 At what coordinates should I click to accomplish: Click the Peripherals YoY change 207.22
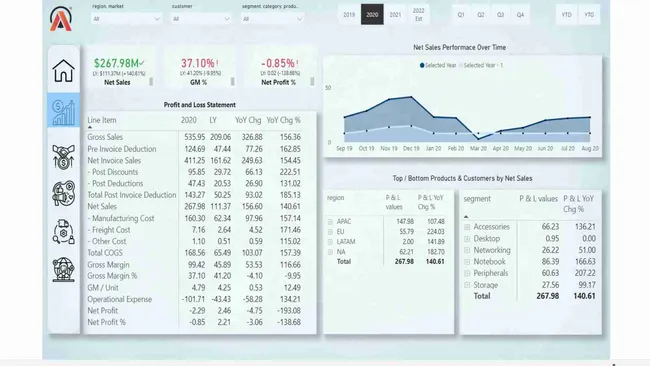click(585, 273)
